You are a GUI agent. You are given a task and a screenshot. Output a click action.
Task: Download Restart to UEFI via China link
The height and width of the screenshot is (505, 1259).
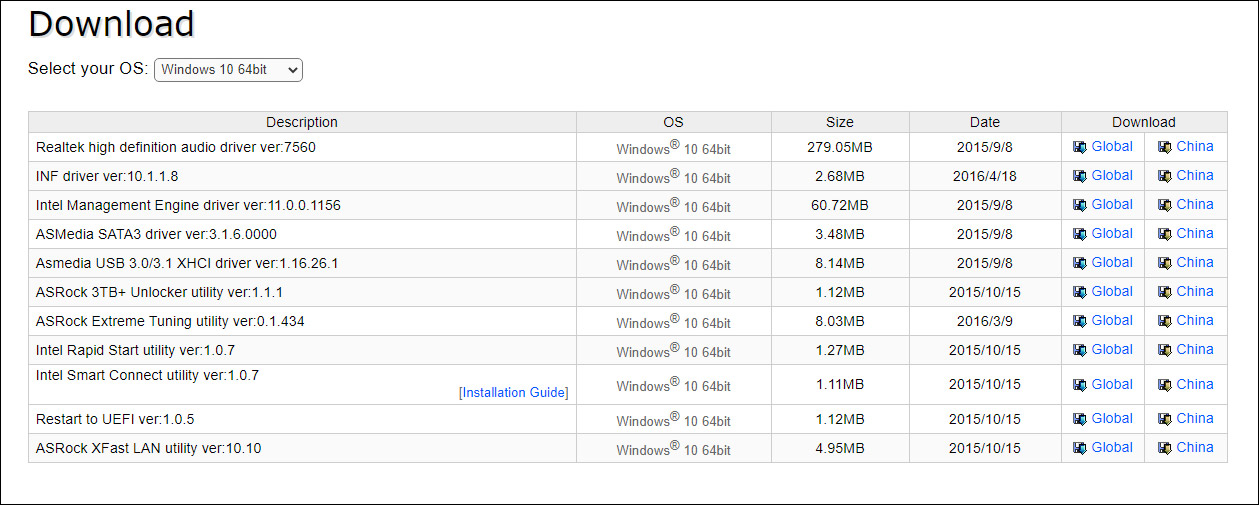[x=1195, y=418]
